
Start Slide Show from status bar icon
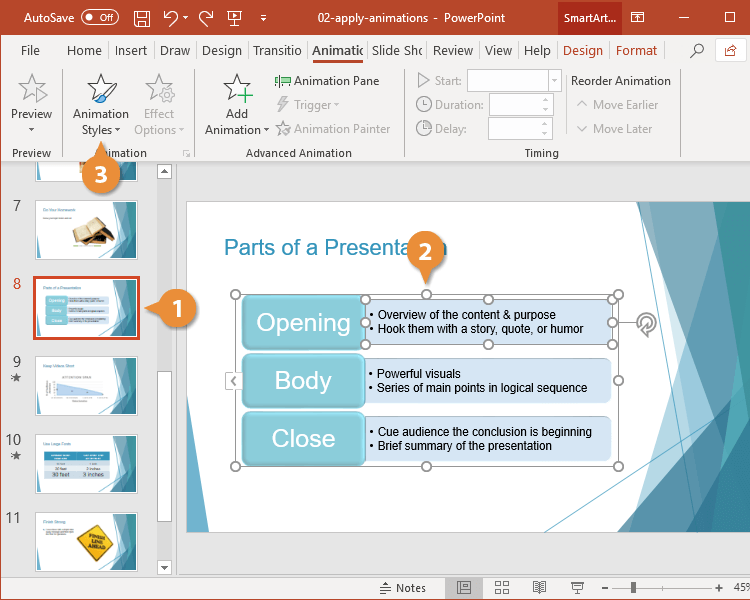pyautogui.click(x=577, y=587)
